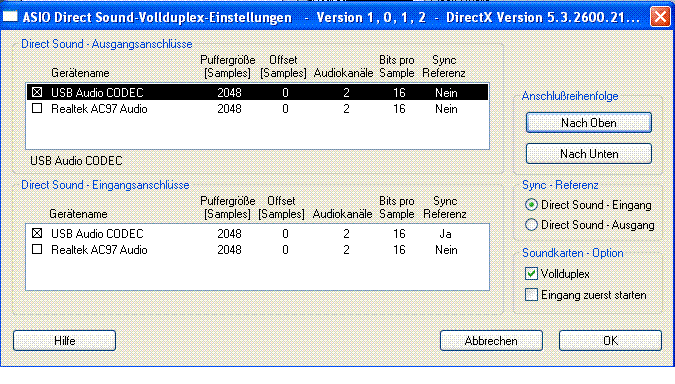This screenshot has width=675, height=384.
Task: Click offset 0 of output USB Audio CODEC
Action: pos(285,93)
